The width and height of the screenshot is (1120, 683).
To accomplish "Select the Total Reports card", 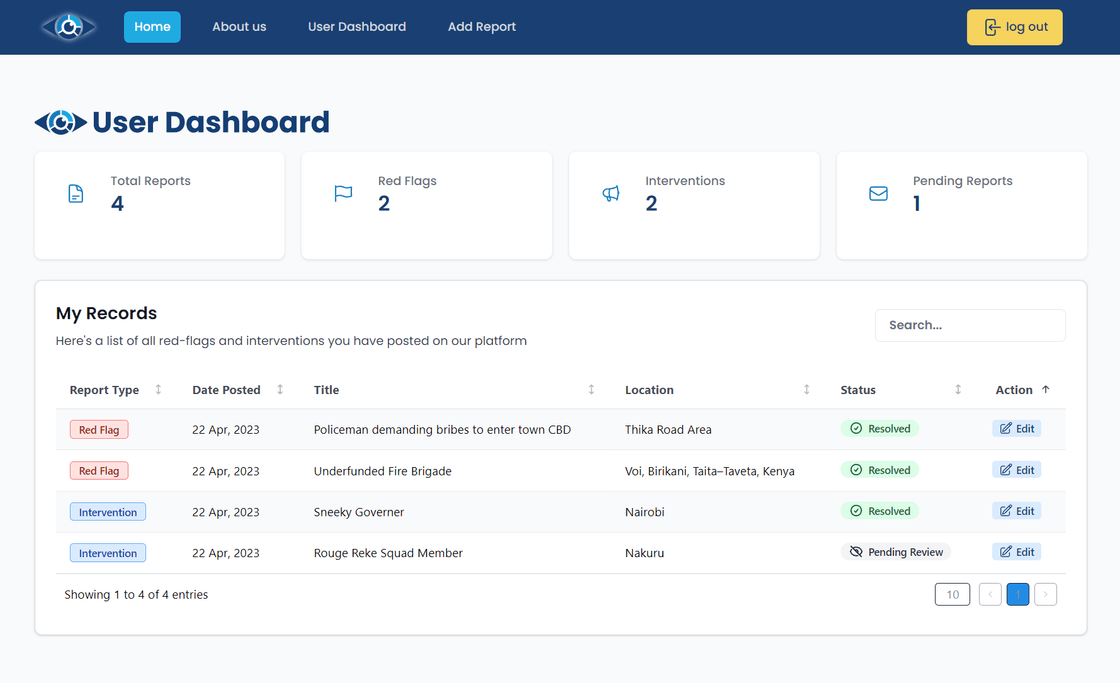I will point(159,206).
